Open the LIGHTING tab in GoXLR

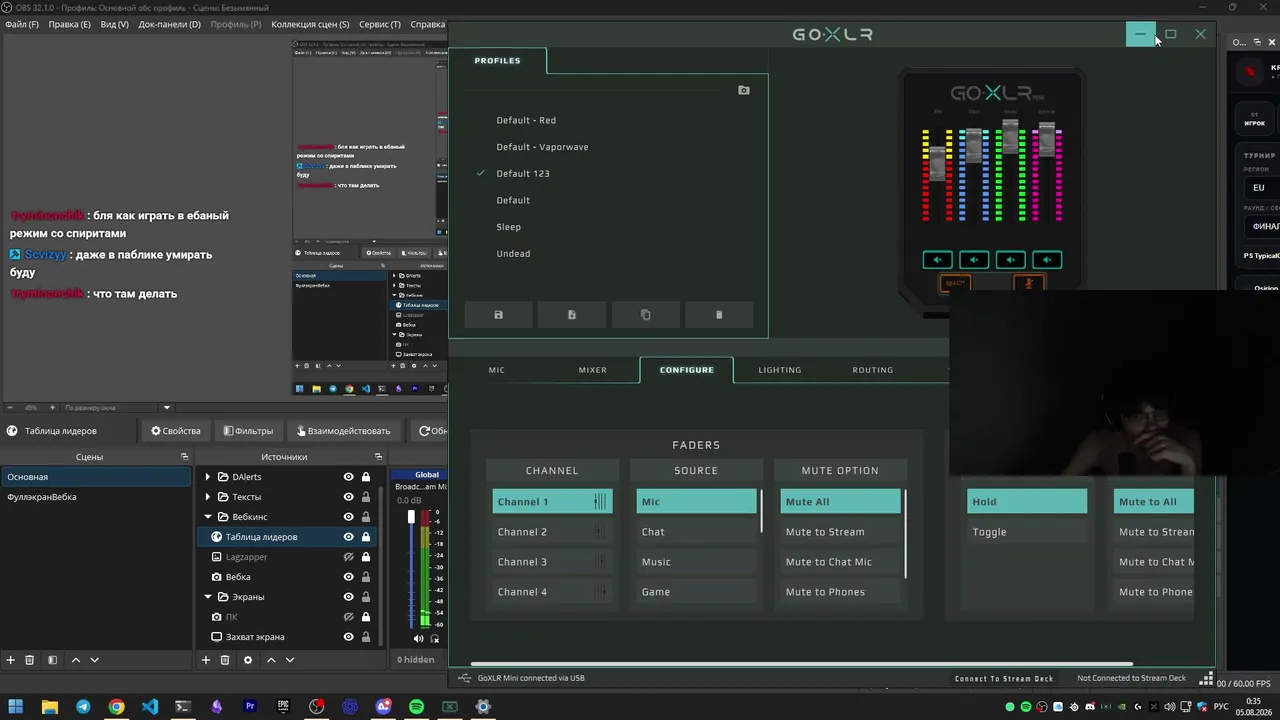coord(780,370)
